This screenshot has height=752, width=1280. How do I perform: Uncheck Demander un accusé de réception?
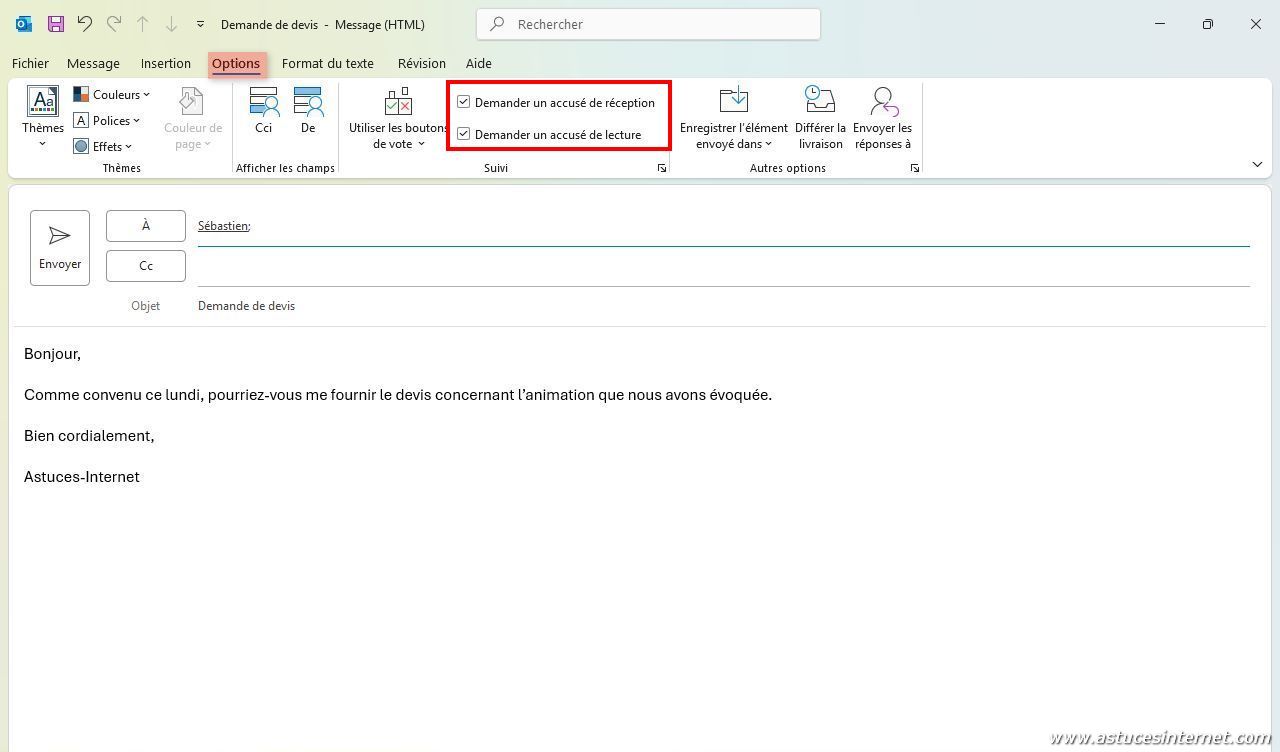[x=464, y=102]
